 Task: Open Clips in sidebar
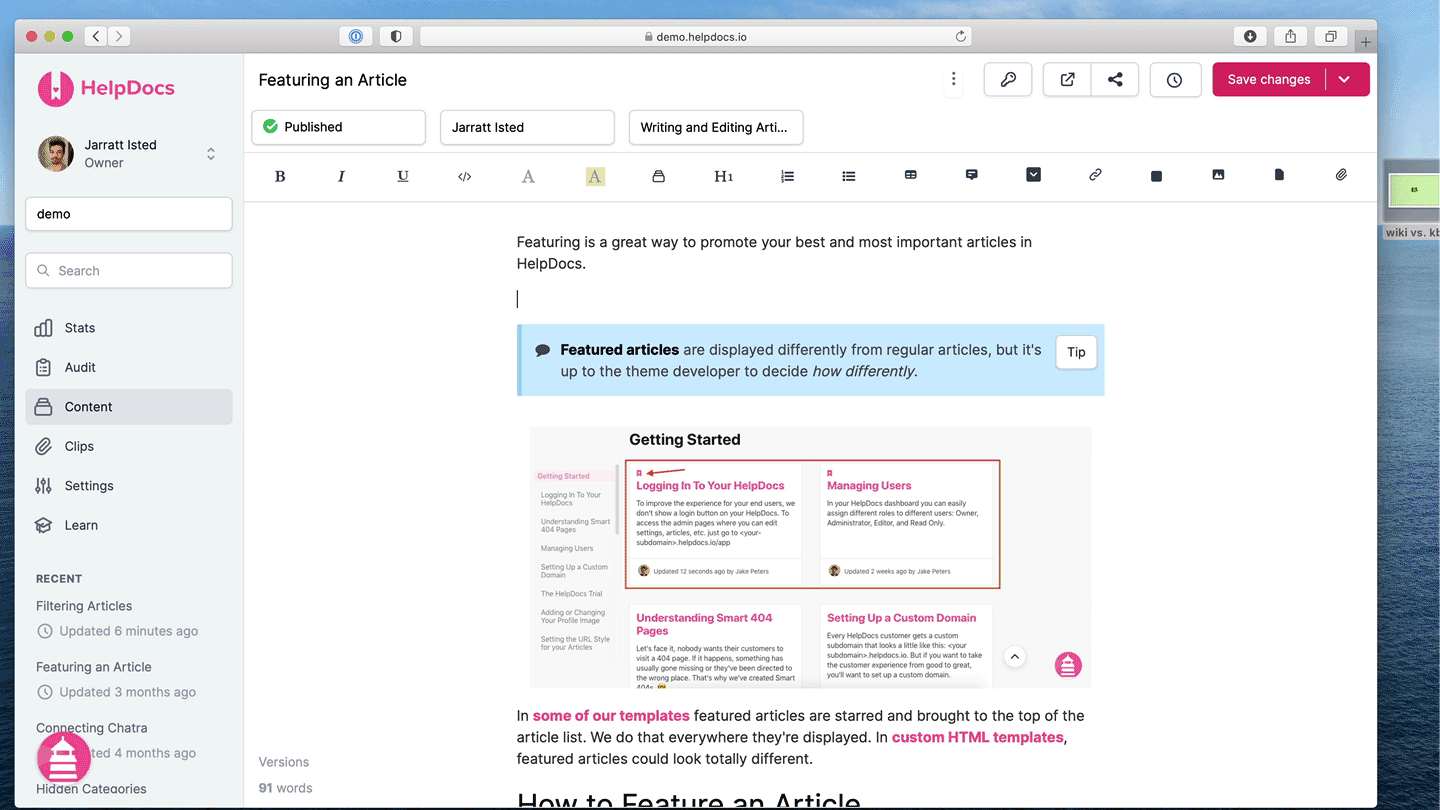pos(129,446)
